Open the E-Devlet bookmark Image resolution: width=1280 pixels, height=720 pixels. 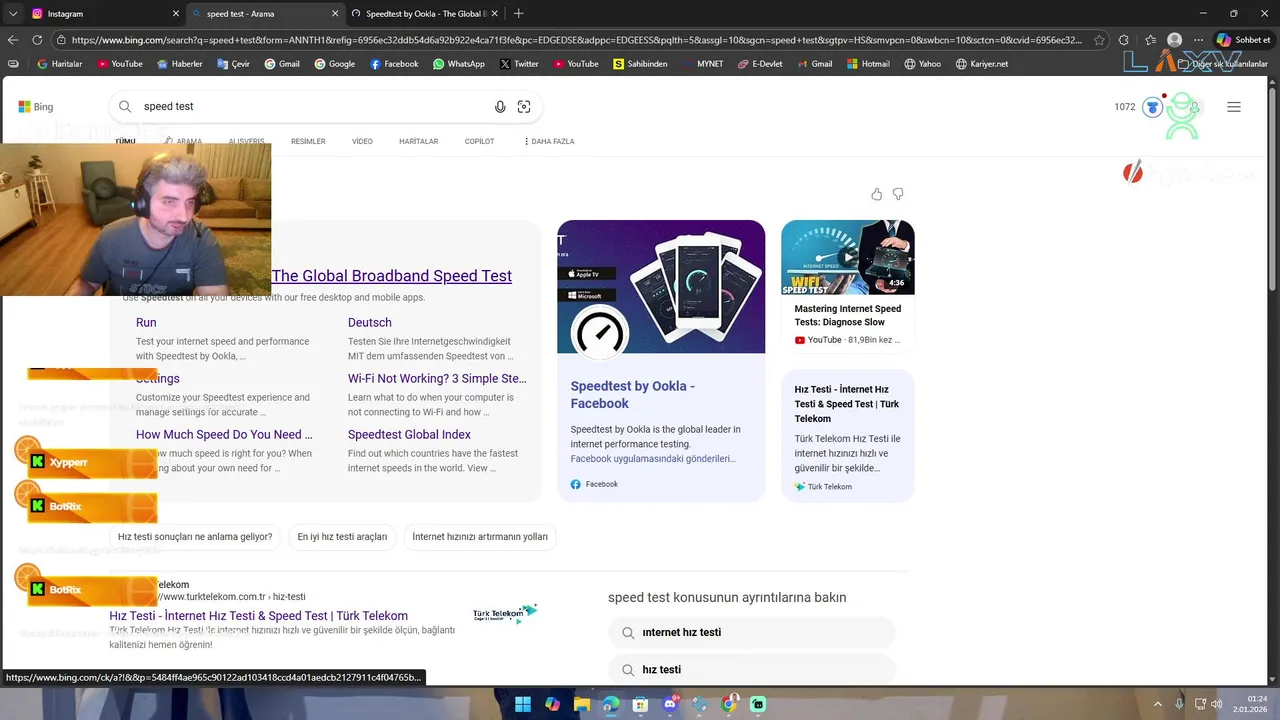(x=760, y=64)
